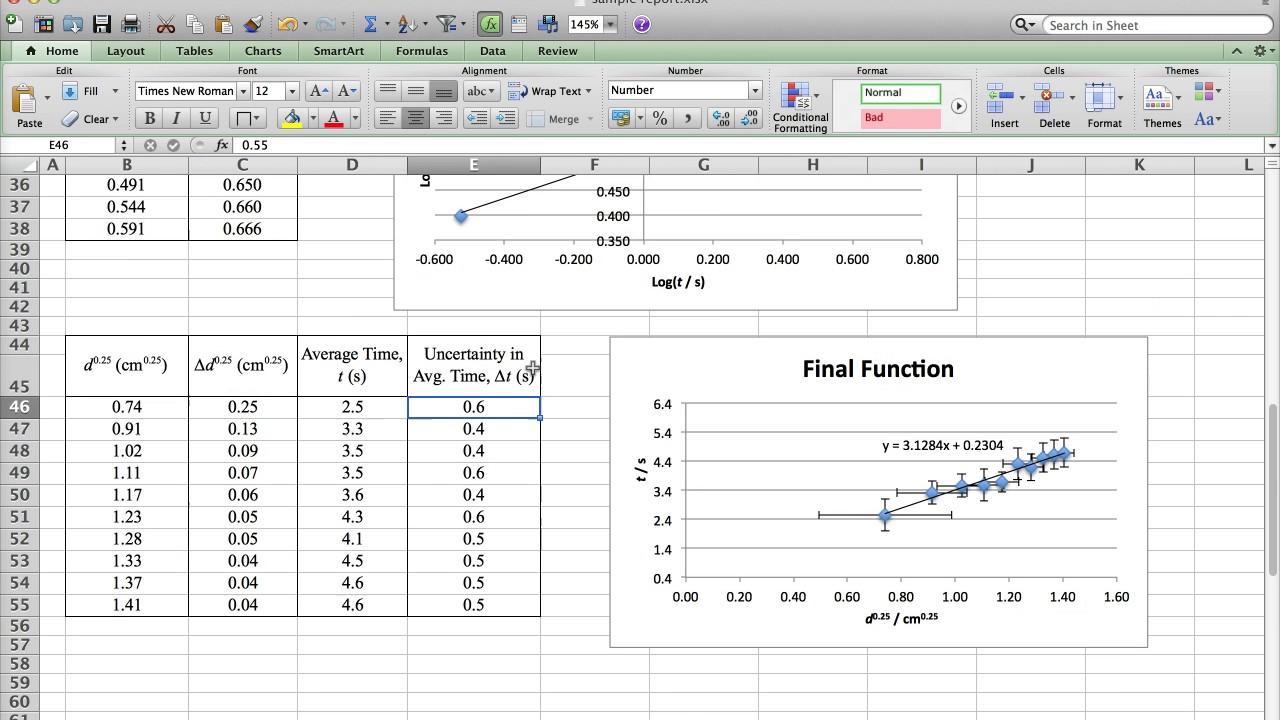This screenshot has width=1280, height=720.
Task: Switch to the Layout tab
Action: click(x=126, y=51)
